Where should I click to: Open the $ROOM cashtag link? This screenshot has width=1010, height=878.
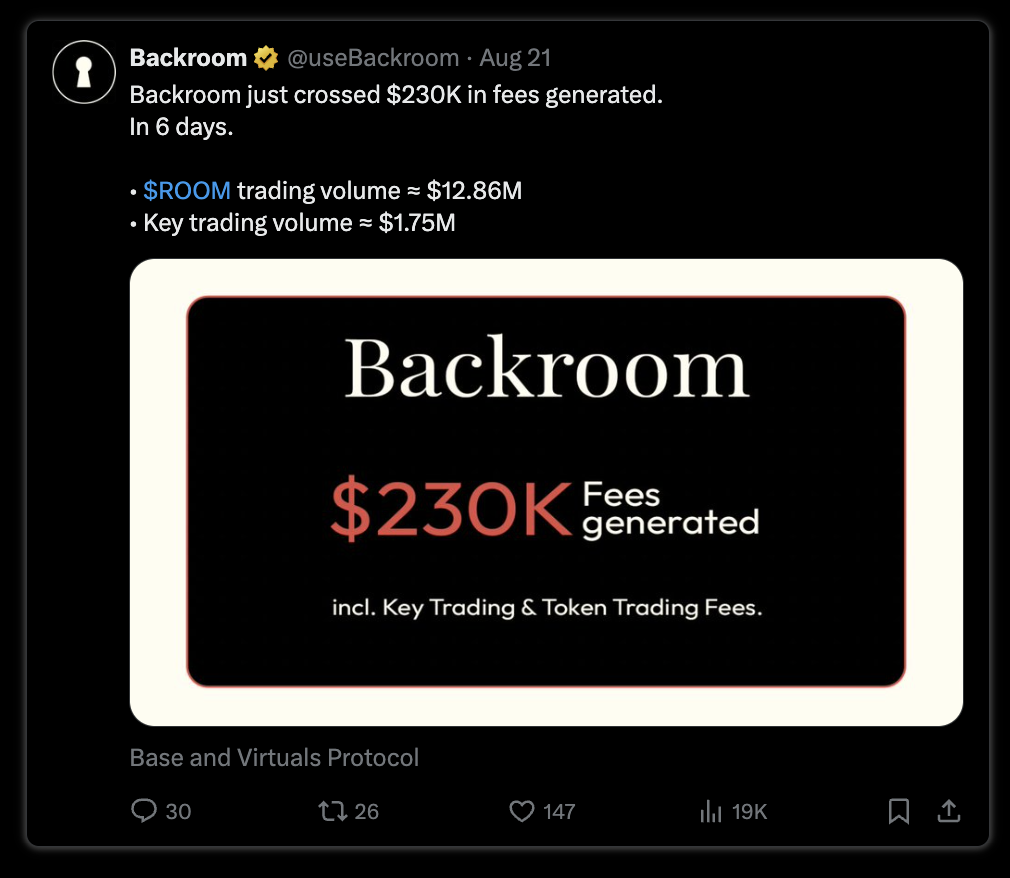coord(187,191)
